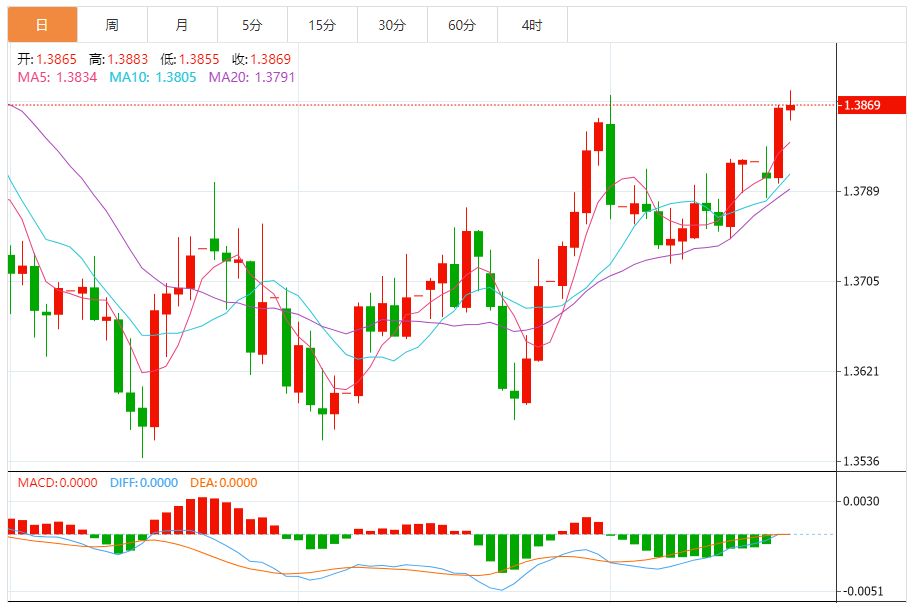Click the 1.3705 price axis label
Image resolution: width=914 pixels, height=603 pixels.
click(862, 281)
